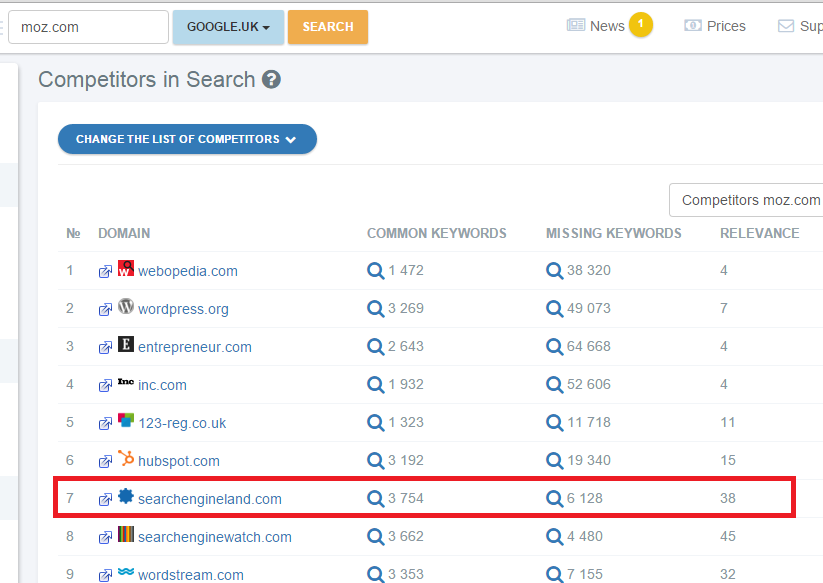The width and height of the screenshot is (823, 583).
Task: View common keywords magnifier for searchenginewatch.com
Action: [x=375, y=537]
